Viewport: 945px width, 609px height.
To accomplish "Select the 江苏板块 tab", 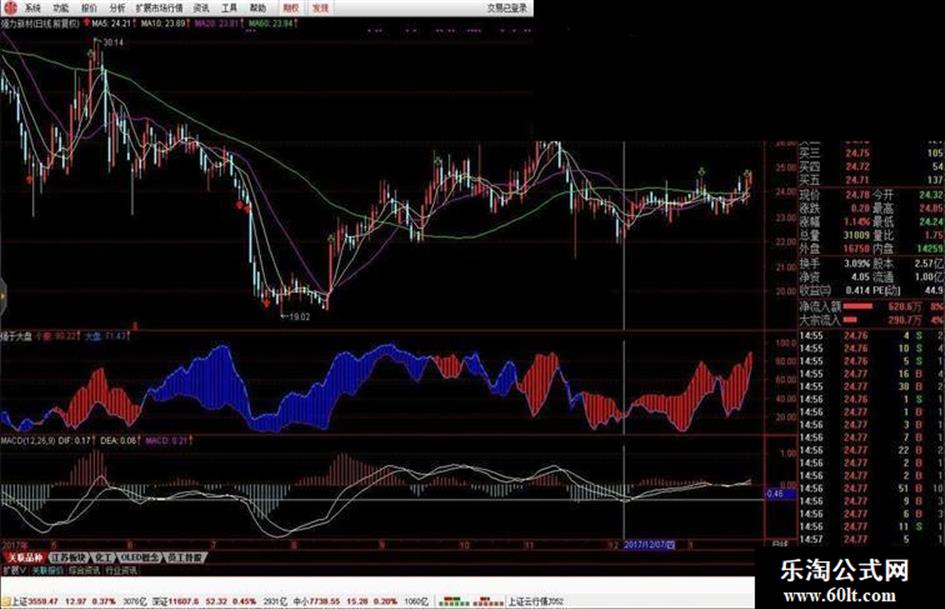I will click(68, 558).
